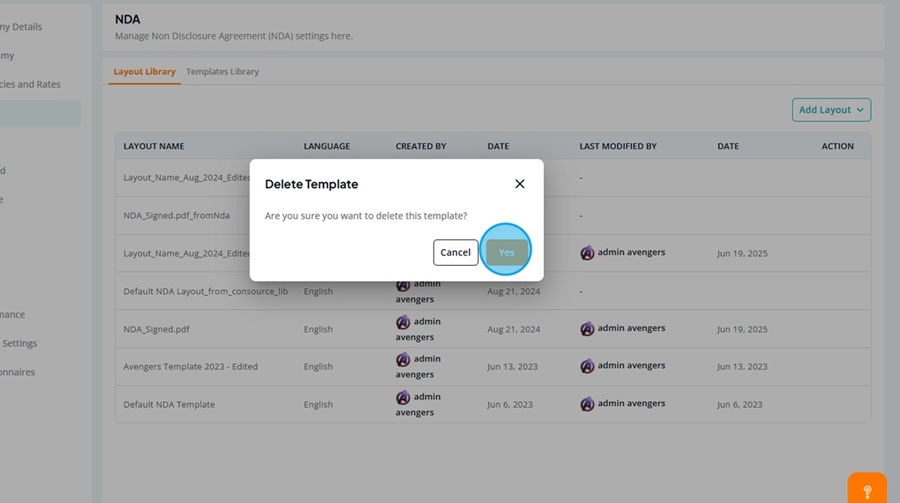Click last-modified avatar in NDA_Signed.pdf row
The image size is (900, 503).
pyautogui.click(x=587, y=328)
